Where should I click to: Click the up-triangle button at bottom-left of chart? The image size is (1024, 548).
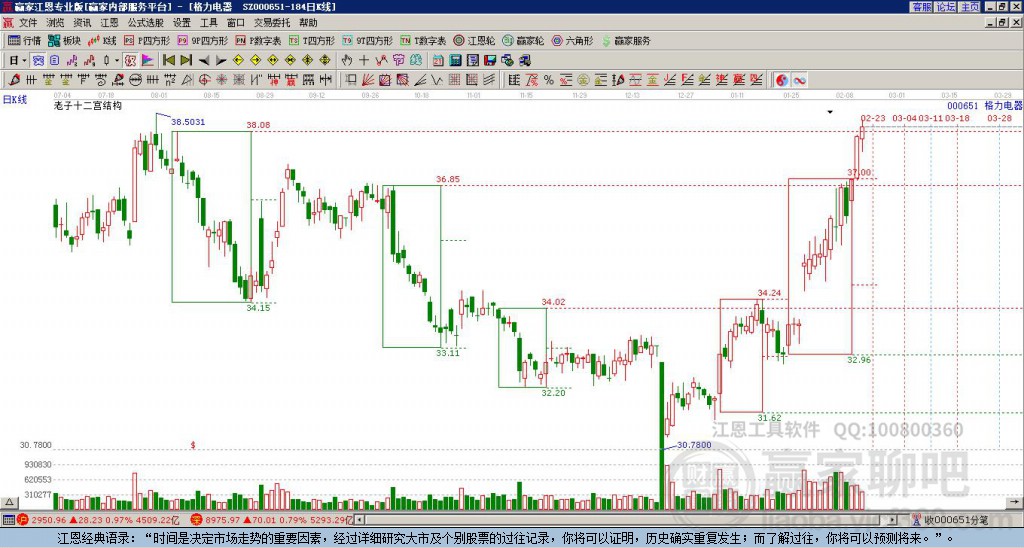tap(8, 502)
